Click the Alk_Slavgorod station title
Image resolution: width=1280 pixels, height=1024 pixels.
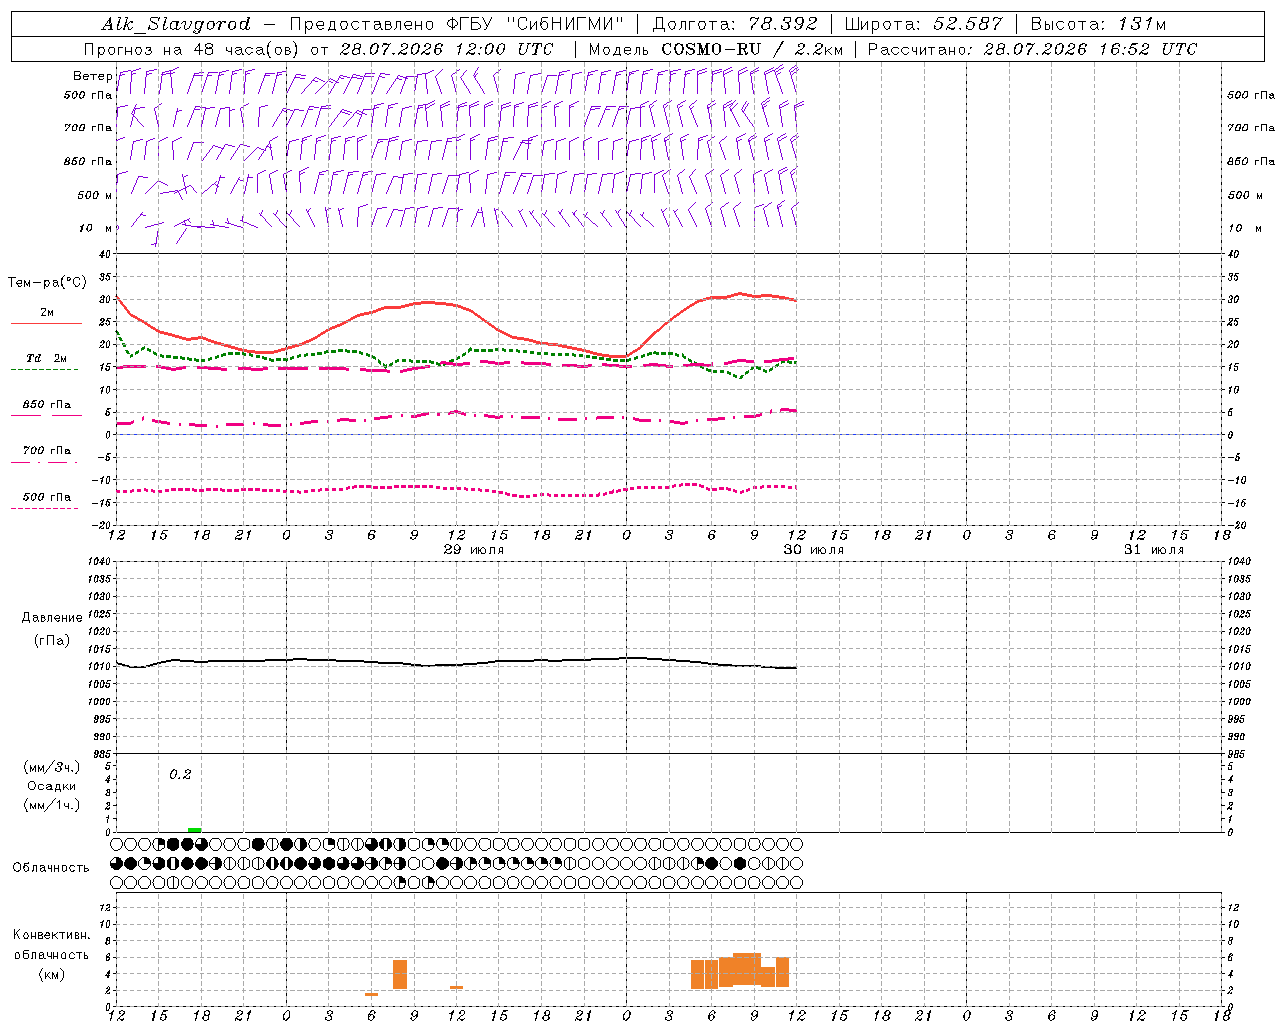click(176, 24)
